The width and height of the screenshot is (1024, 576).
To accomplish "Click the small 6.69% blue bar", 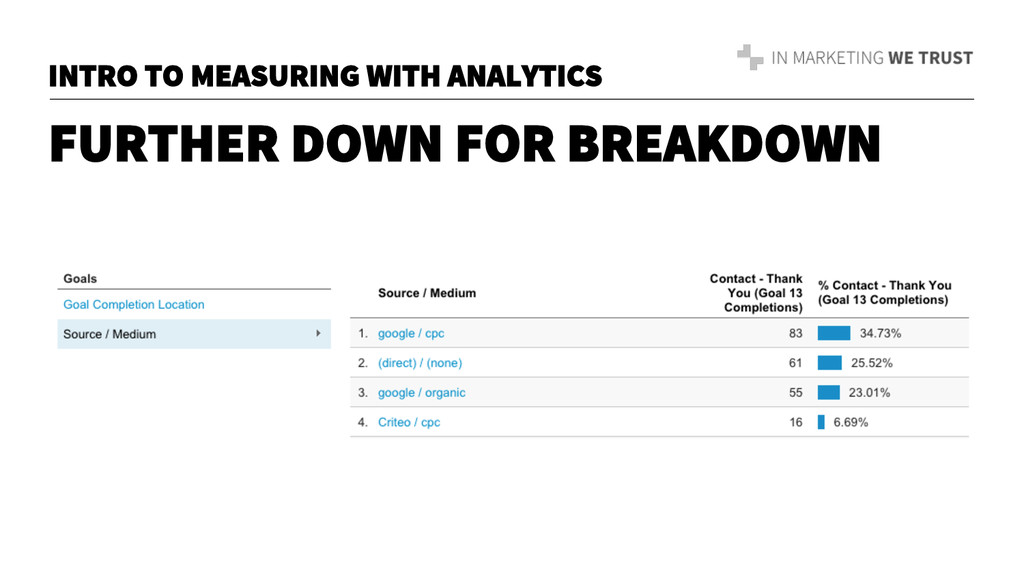I will (821, 422).
